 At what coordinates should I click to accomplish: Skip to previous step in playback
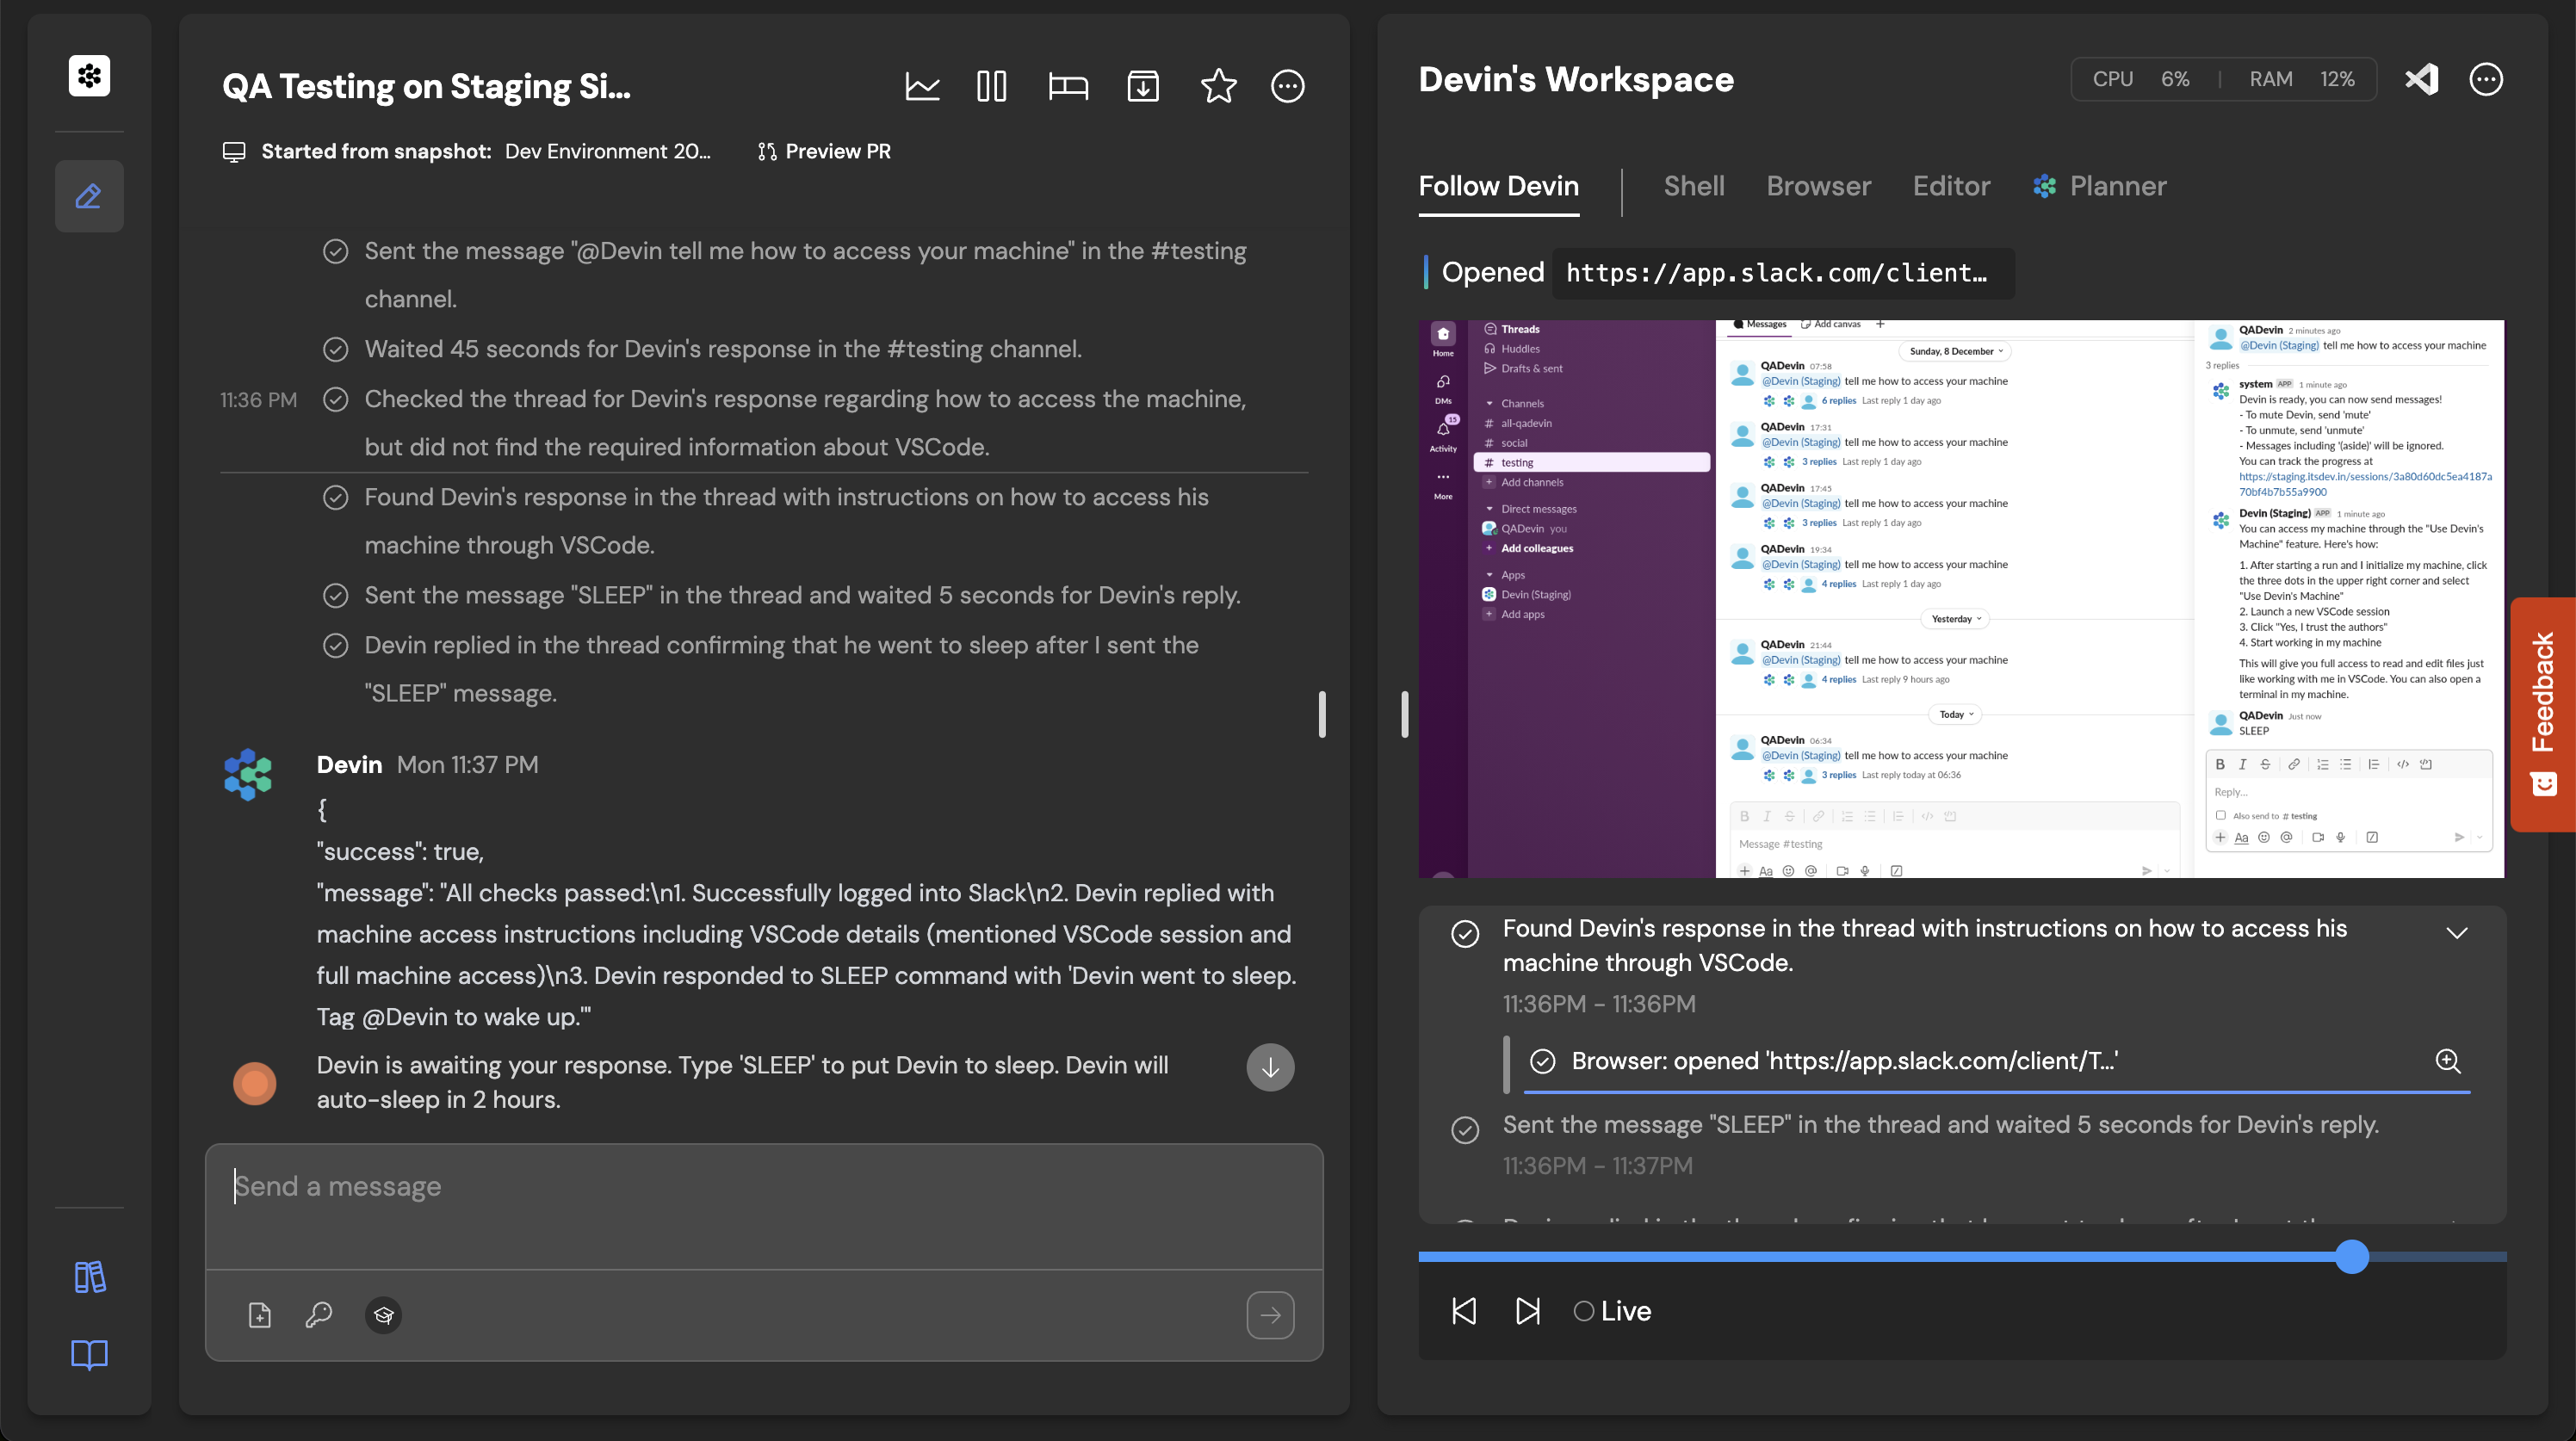click(x=1464, y=1311)
